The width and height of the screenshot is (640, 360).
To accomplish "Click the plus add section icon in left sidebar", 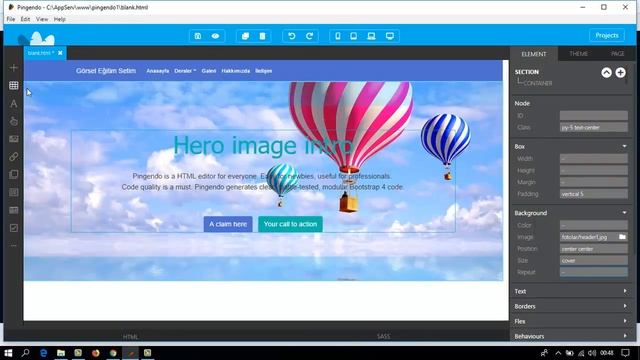I will 13,68.
